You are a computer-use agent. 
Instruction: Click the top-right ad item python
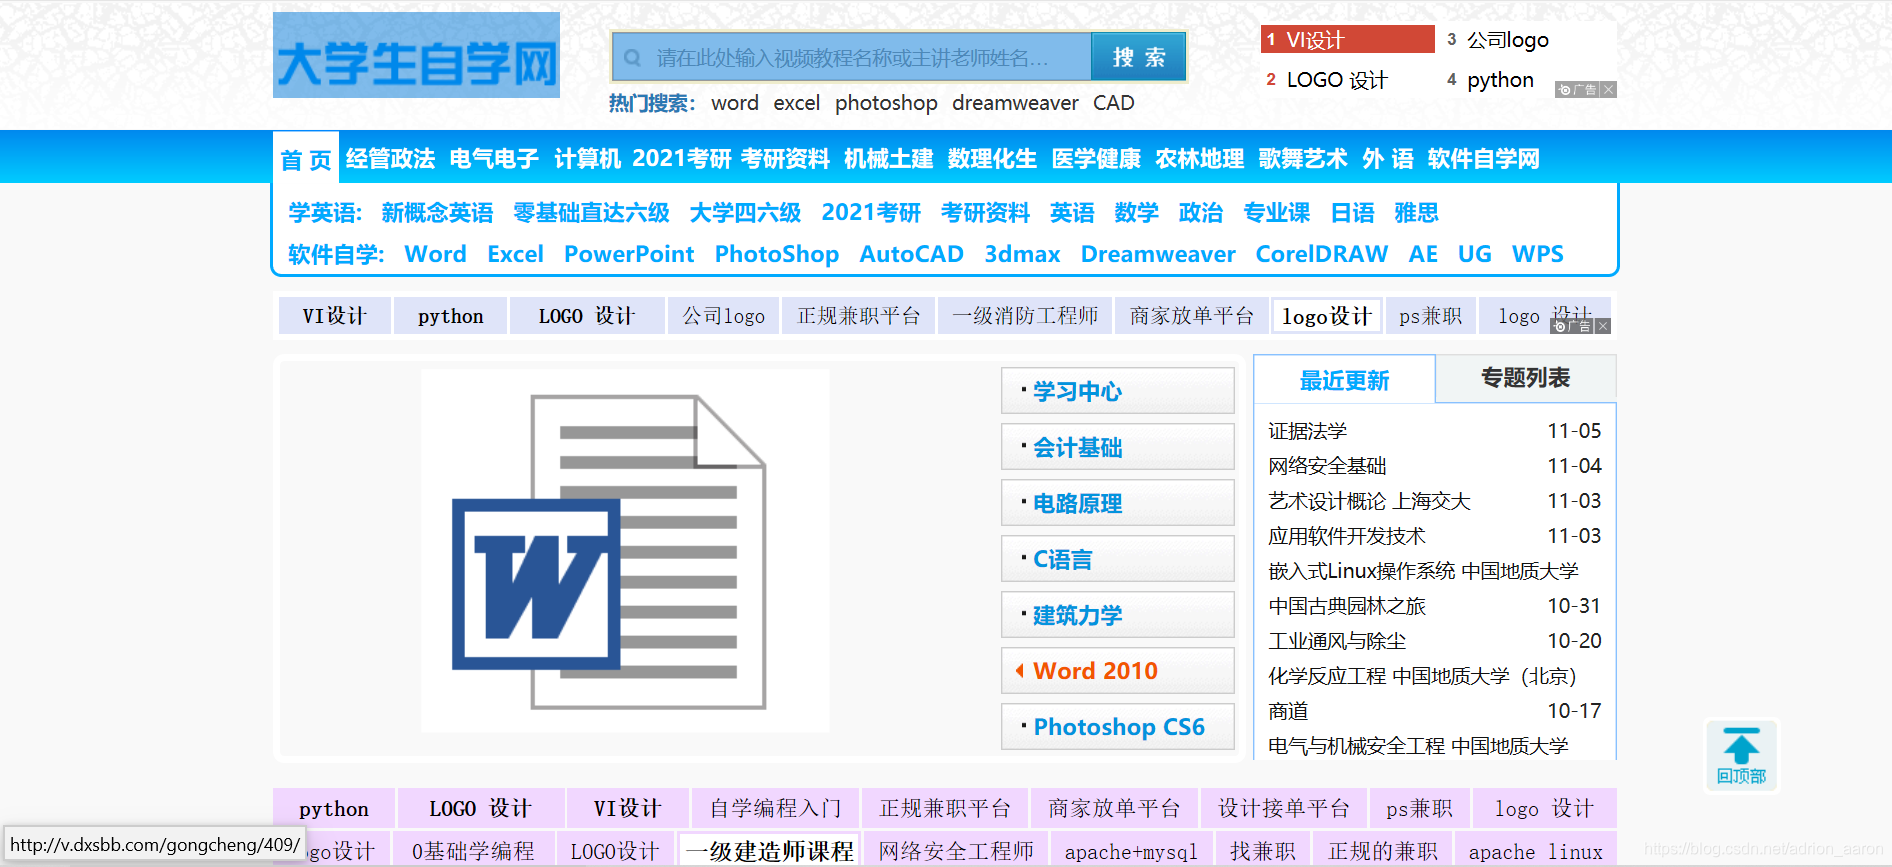pos(1500,80)
